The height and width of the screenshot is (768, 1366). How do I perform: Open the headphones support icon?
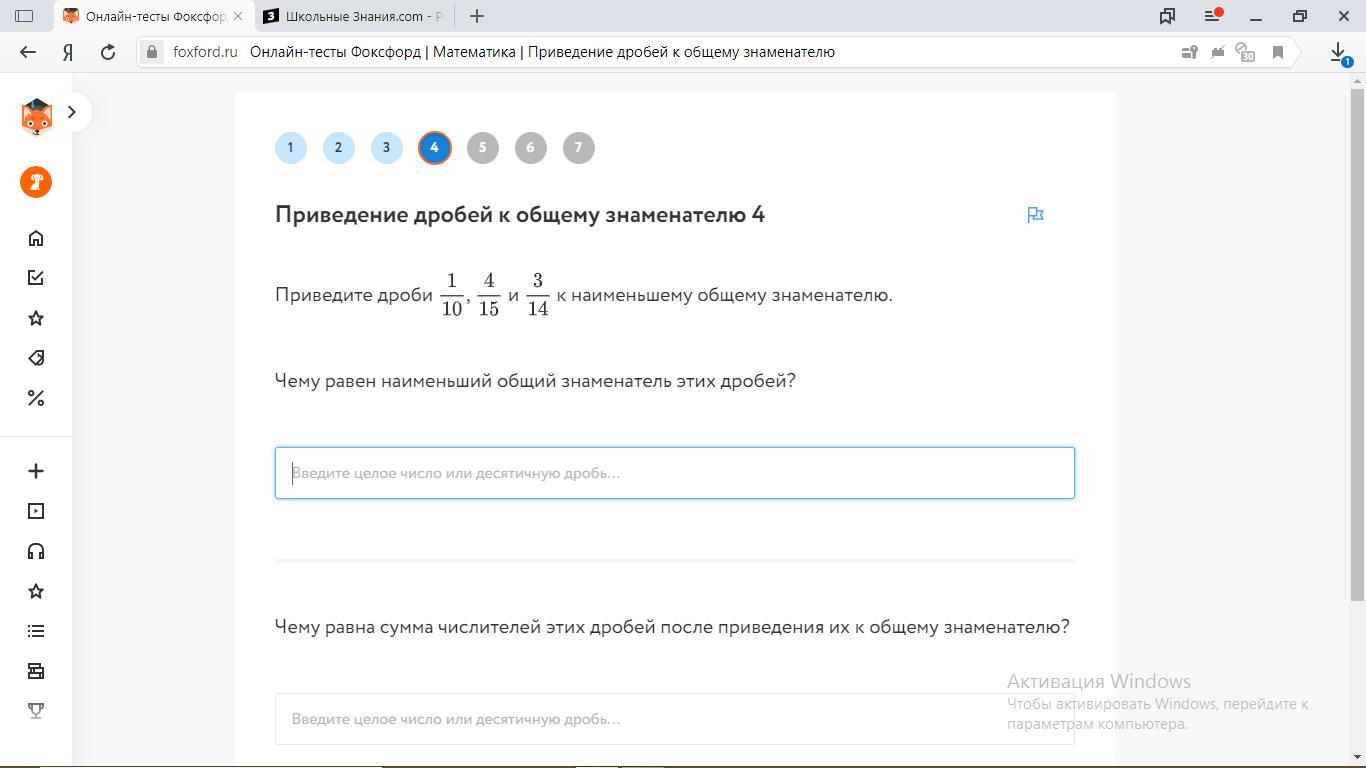[36, 551]
